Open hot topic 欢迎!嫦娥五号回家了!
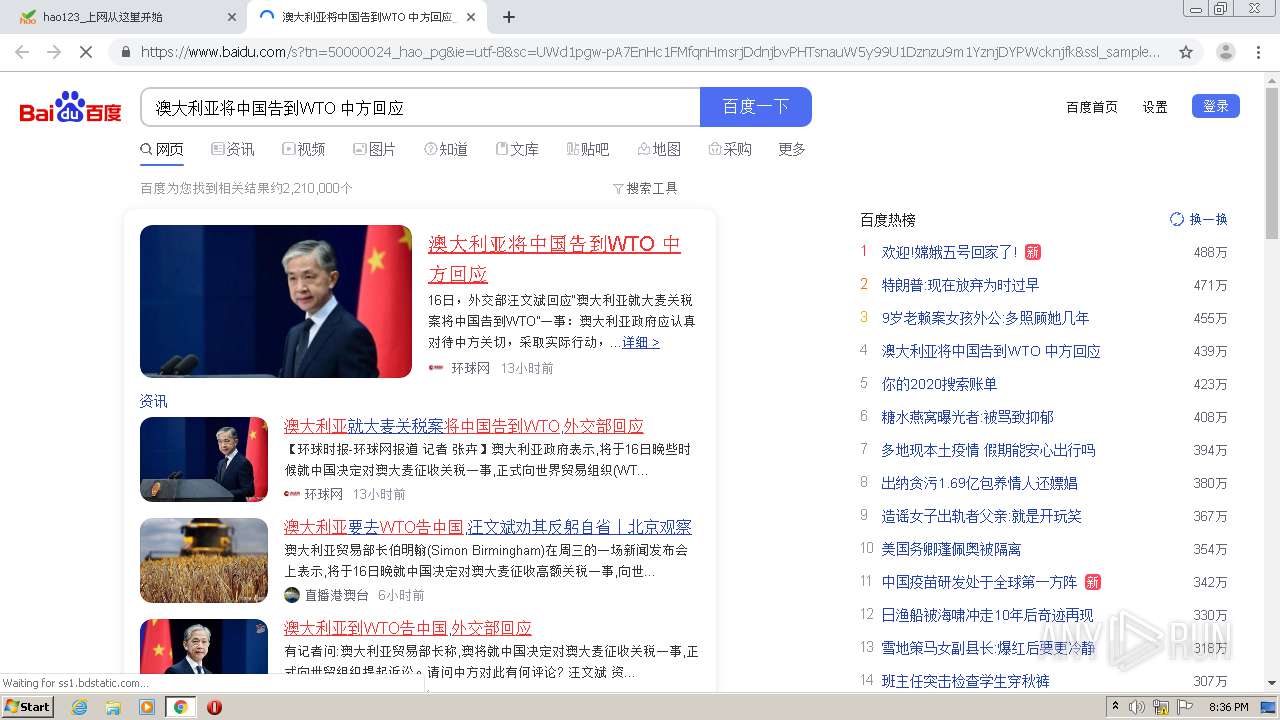The height and width of the screenshot is (720, 1280). pos(949,252)
